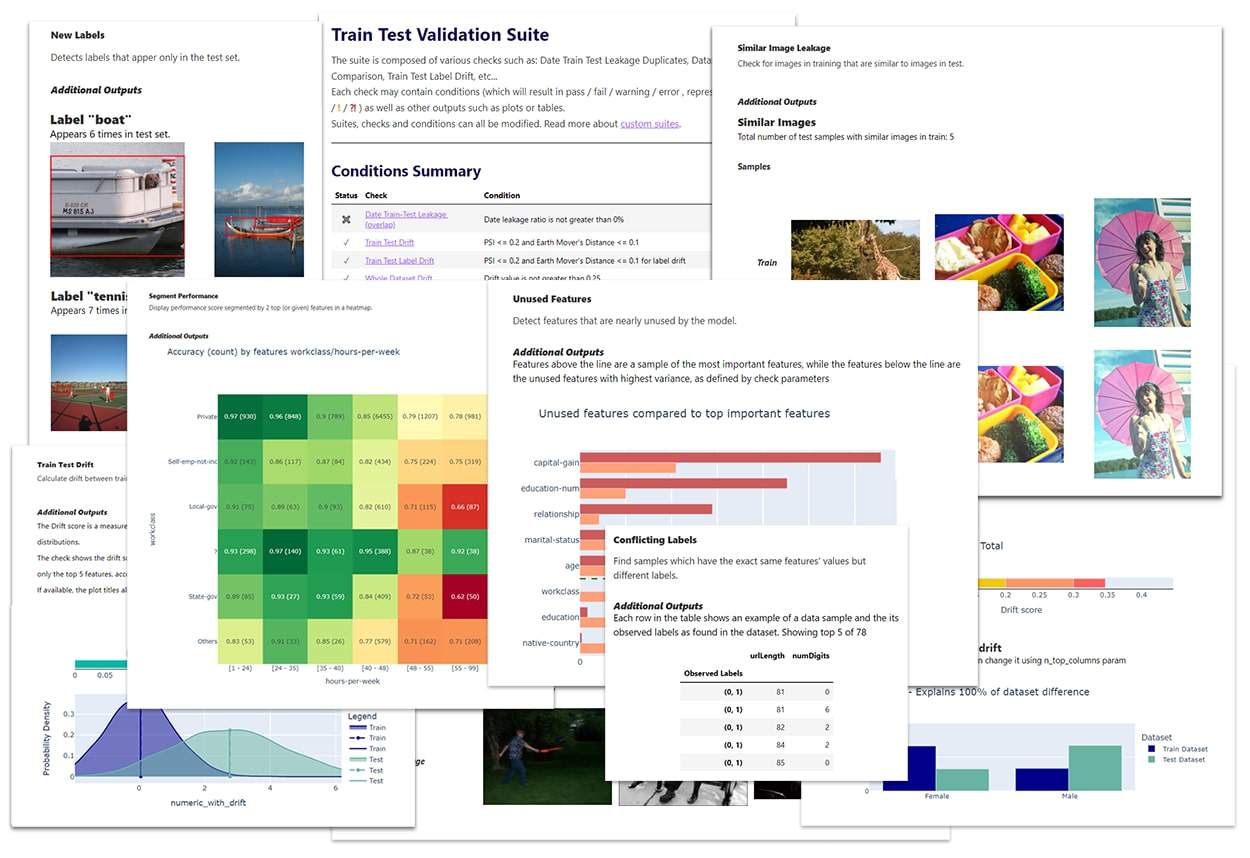Click the teal drift score bar above density plot
Viewport: 1250px width, 858px height.
click(101, 664)
